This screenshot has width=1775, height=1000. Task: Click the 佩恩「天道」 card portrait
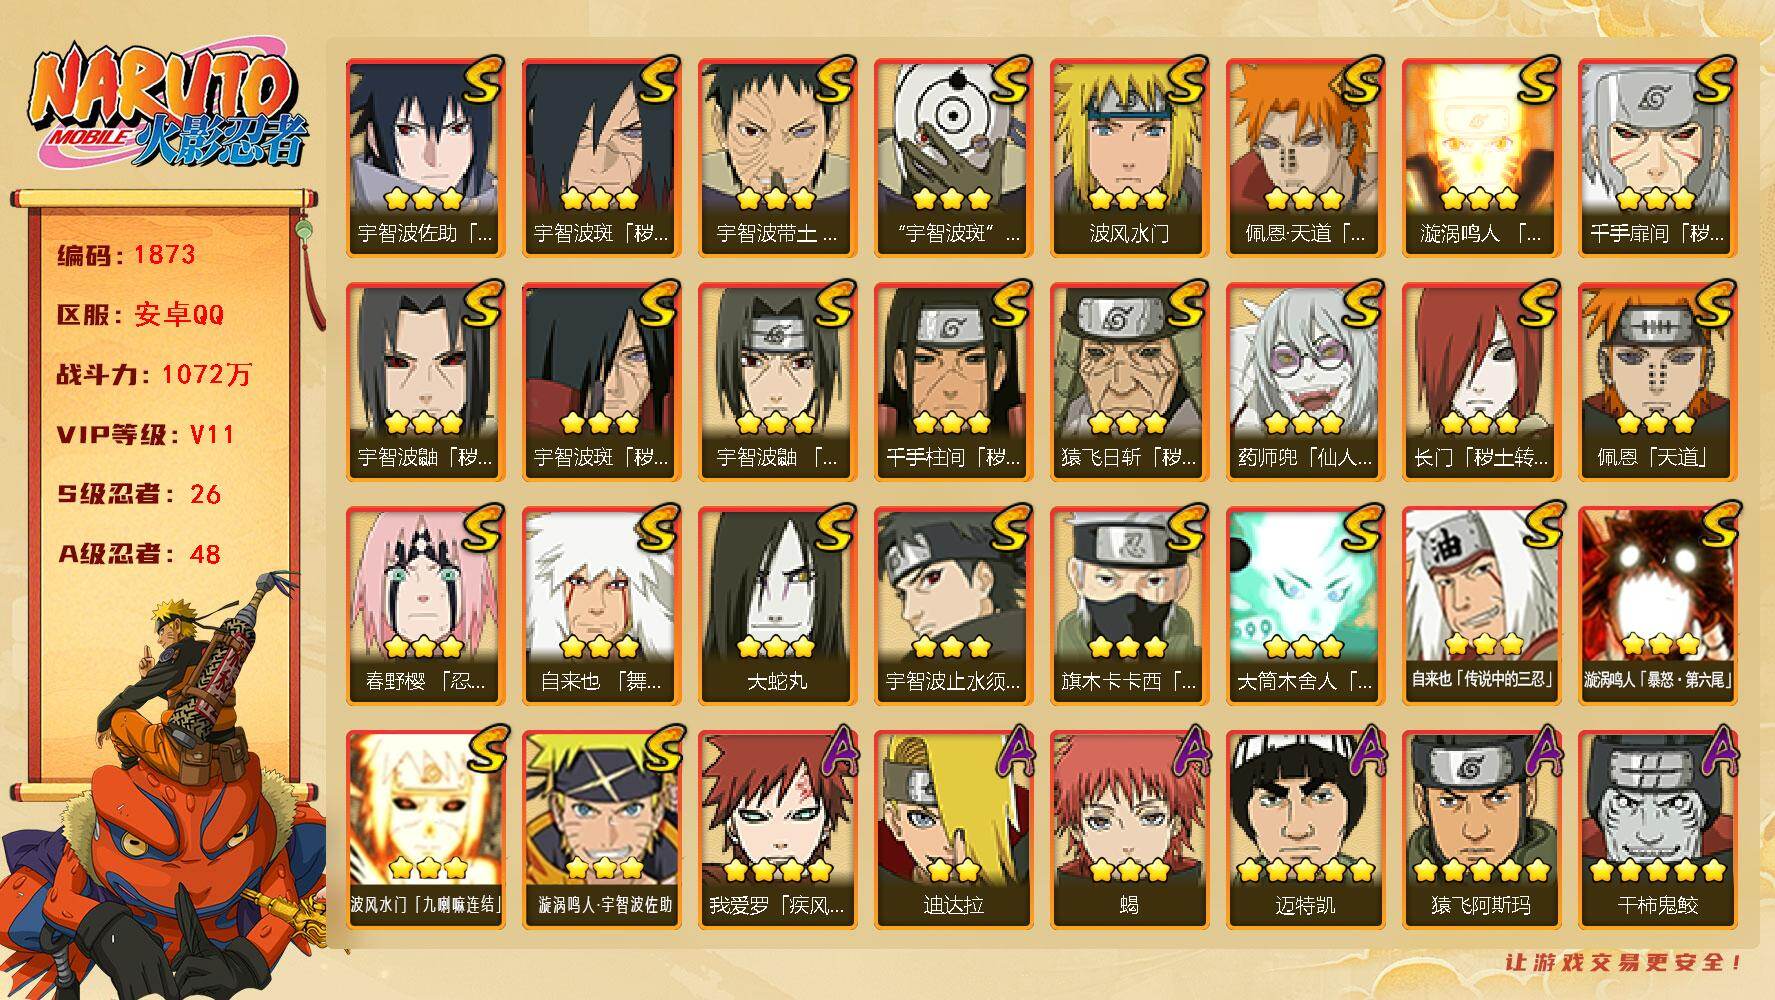(x=1657, y=365)
